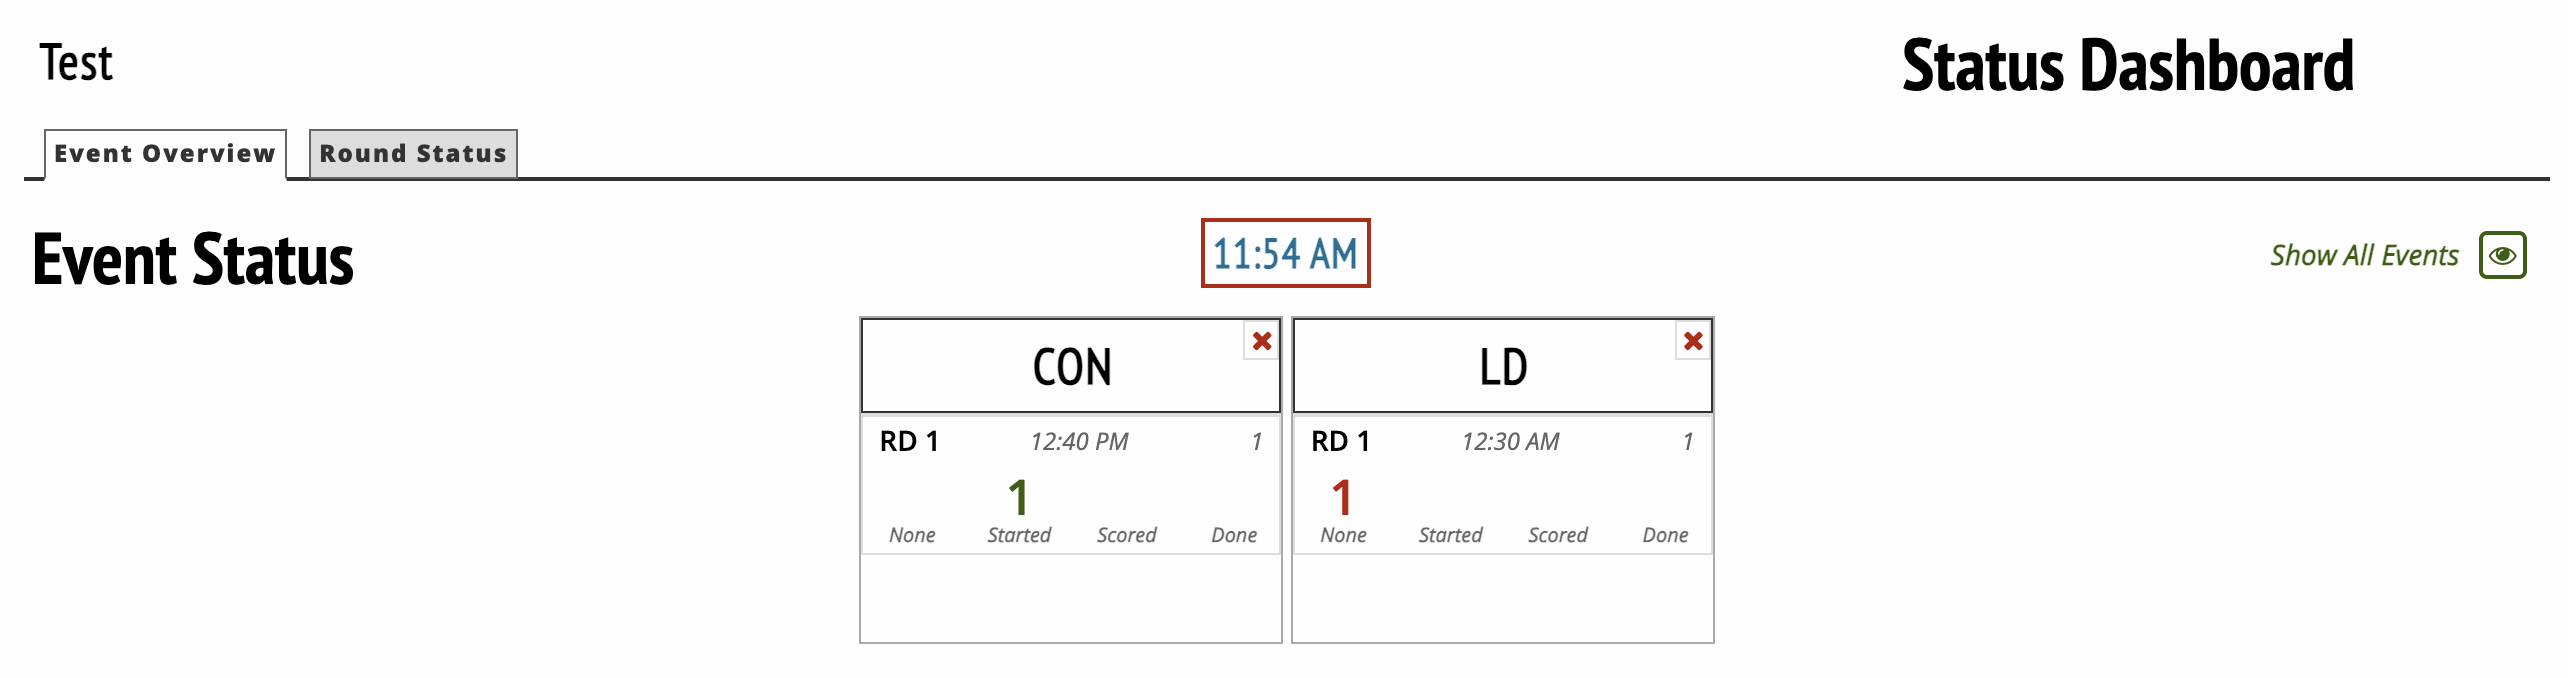The width and height of the screenshot is (2568, 678).
Task: Close the LD event card
Action: [x=1692, y=341]
